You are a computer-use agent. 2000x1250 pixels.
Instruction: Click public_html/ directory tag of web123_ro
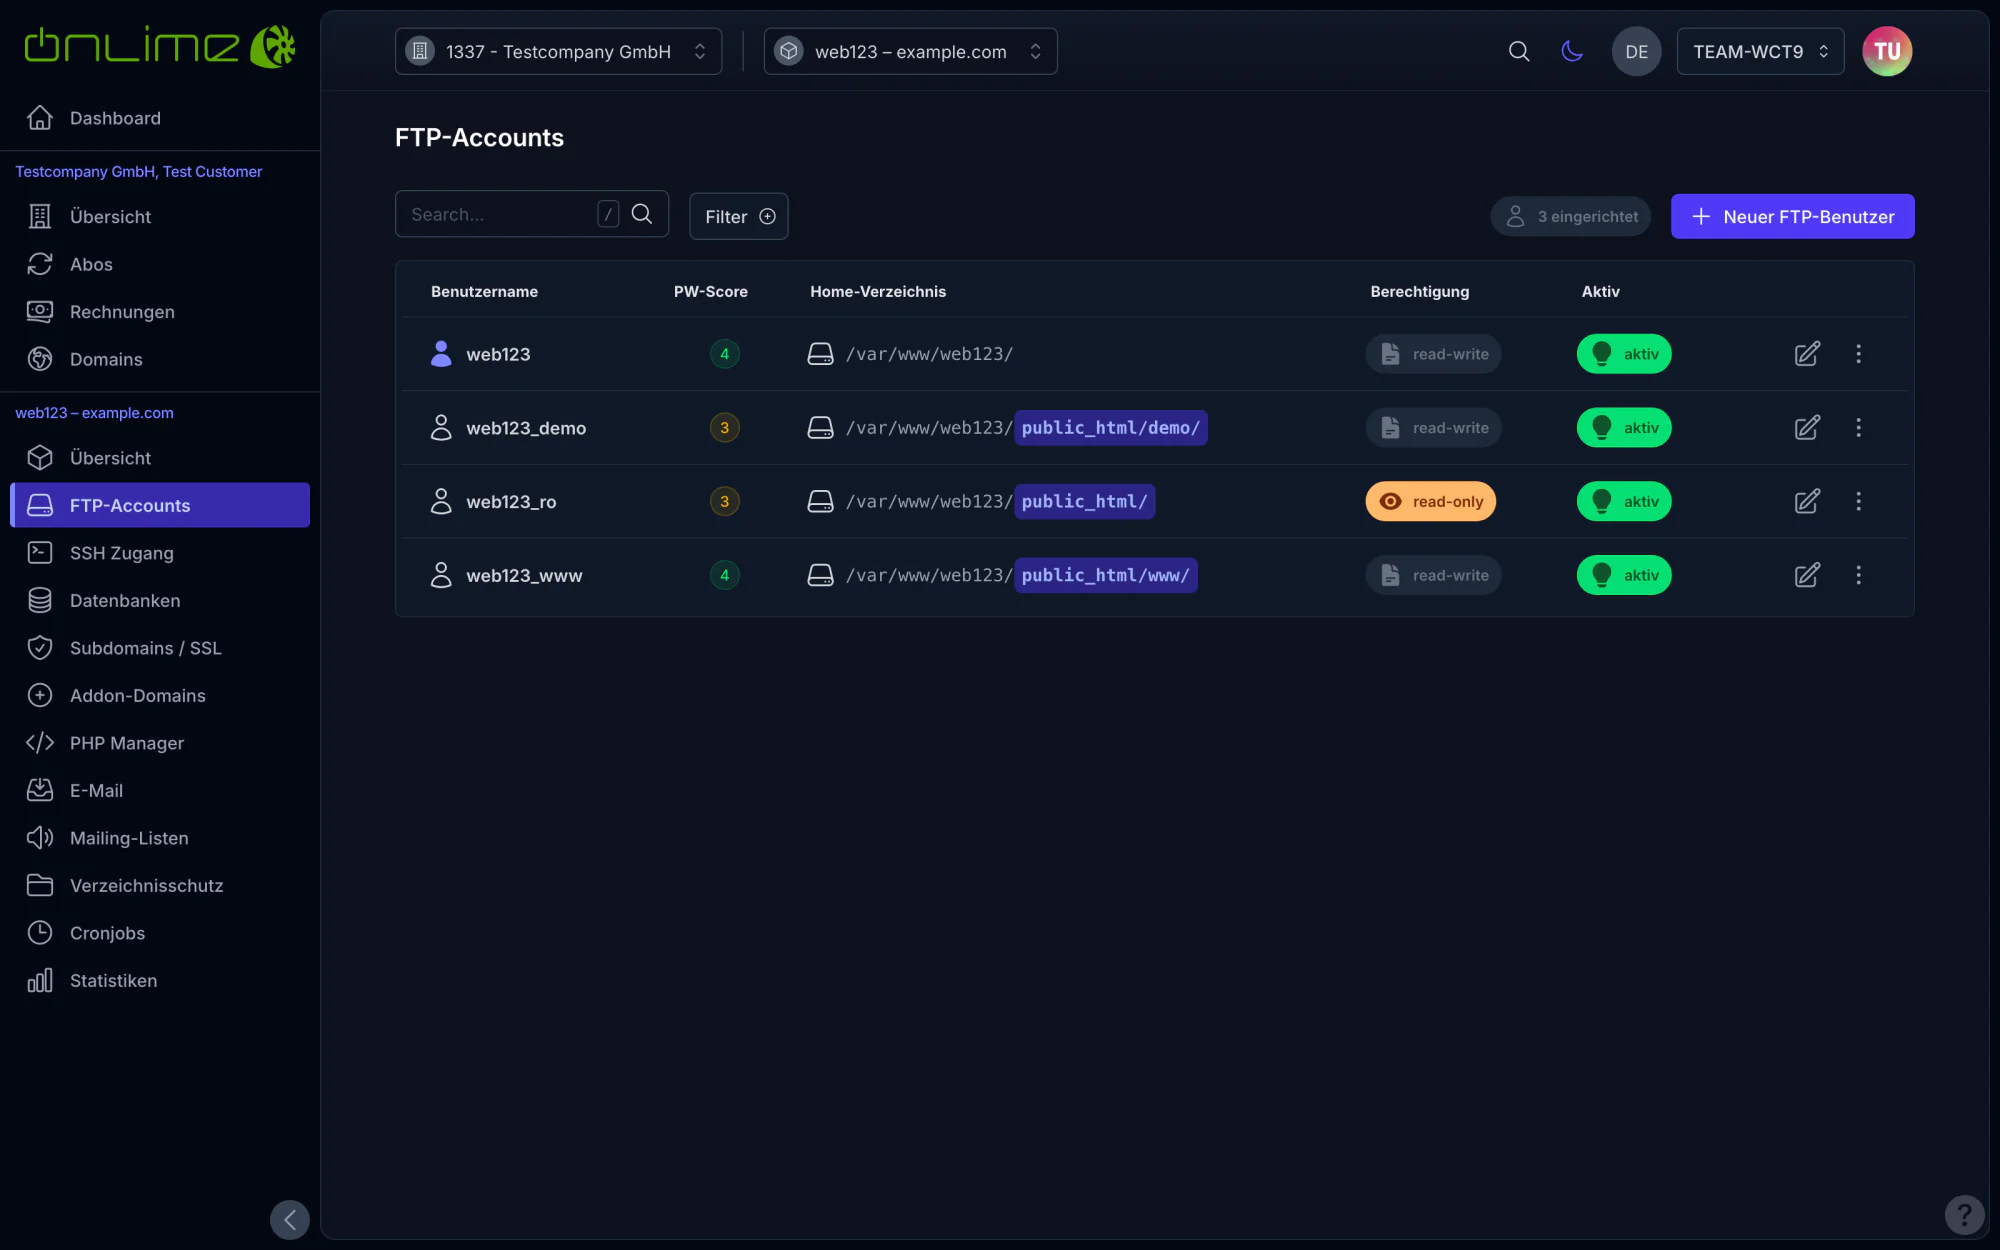(x=1084, y=501)
